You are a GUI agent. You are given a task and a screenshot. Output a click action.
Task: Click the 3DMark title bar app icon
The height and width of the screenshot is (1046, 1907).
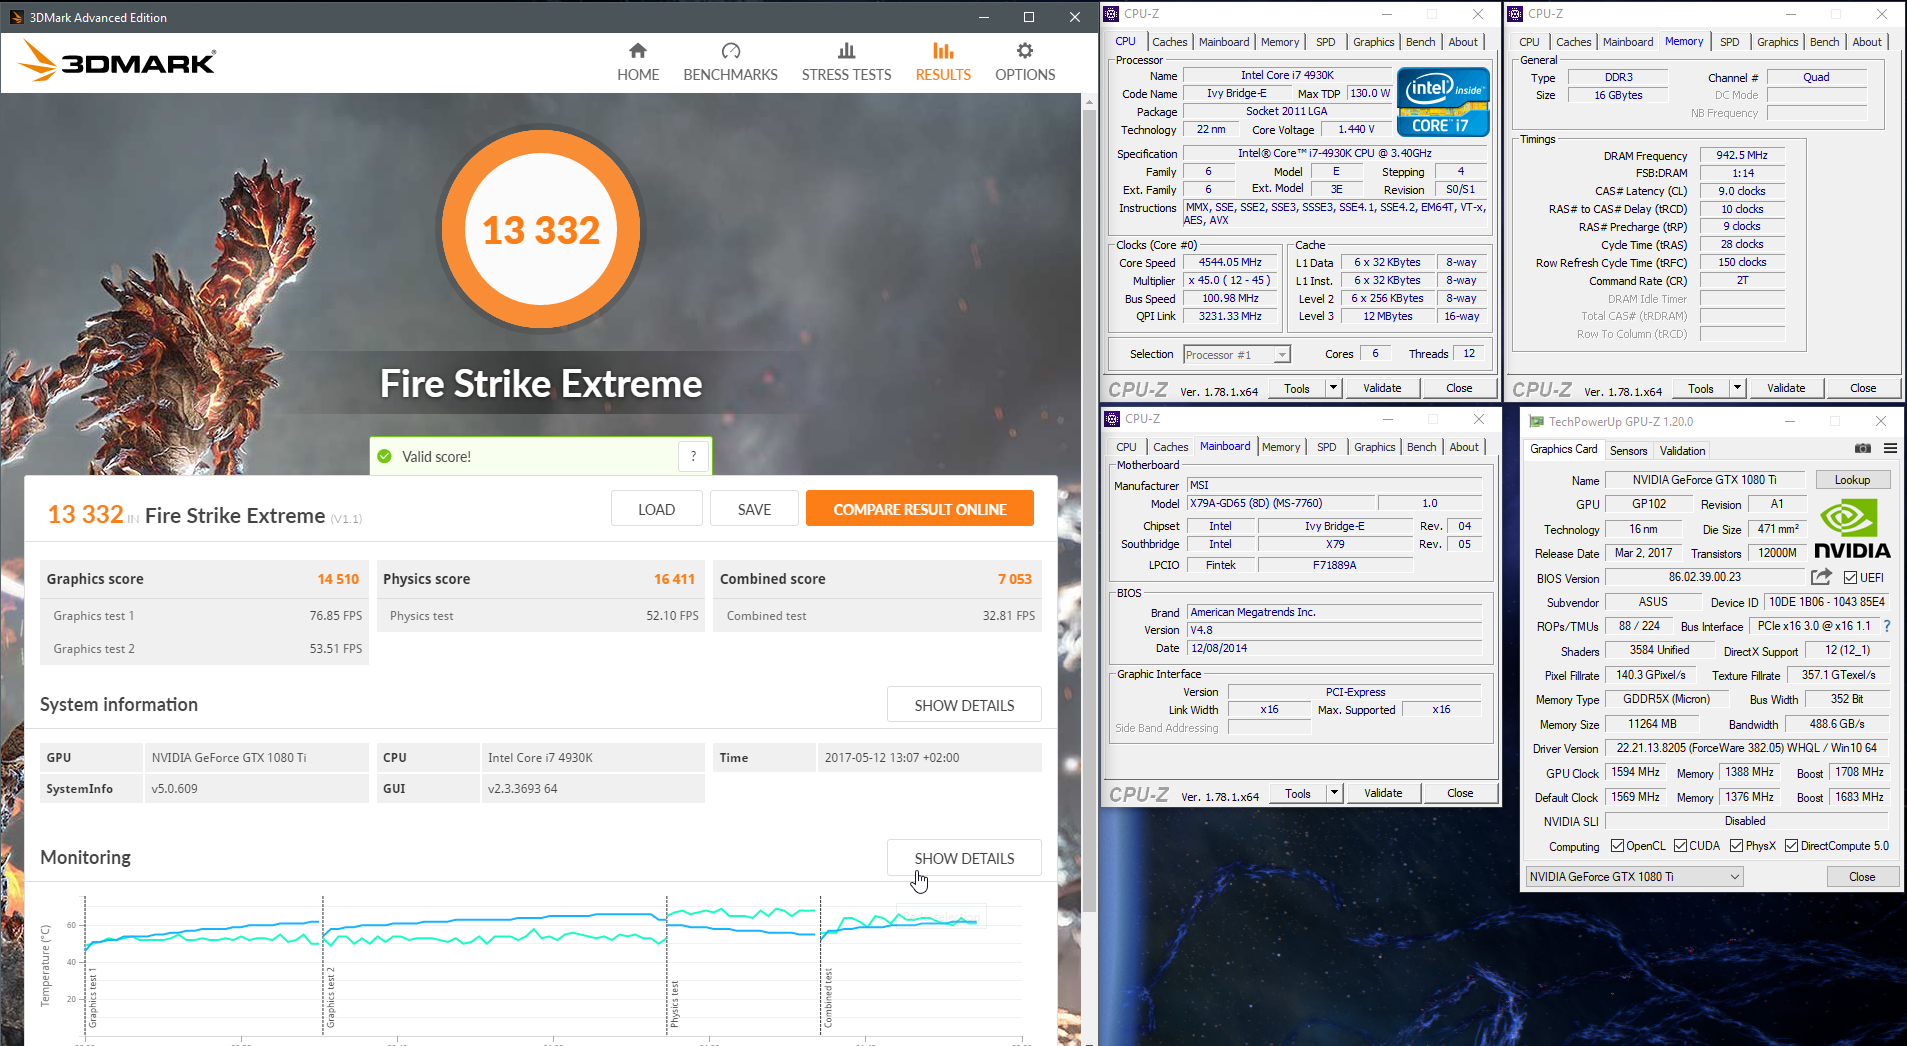[16, 17]
